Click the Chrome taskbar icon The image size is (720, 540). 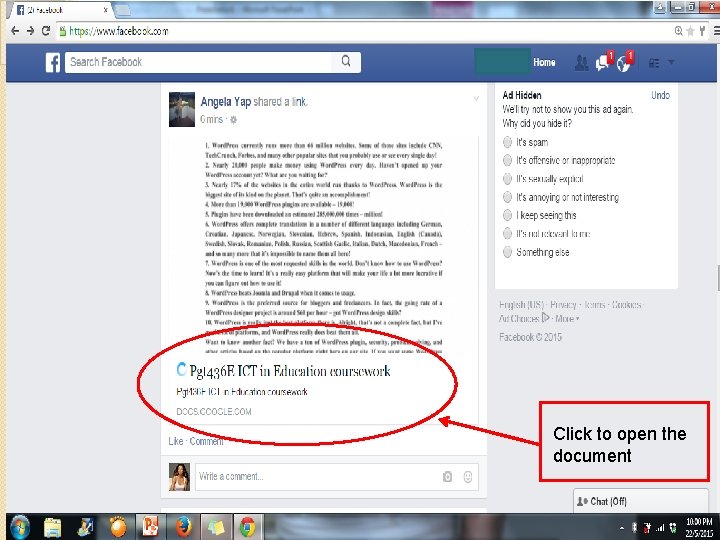[x=248, y=527]
